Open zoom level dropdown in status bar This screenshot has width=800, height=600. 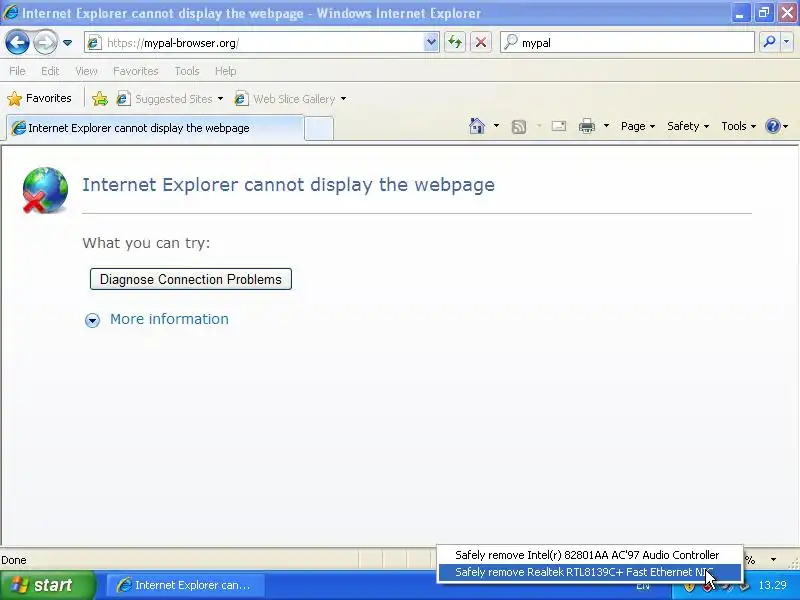[773, 560]
